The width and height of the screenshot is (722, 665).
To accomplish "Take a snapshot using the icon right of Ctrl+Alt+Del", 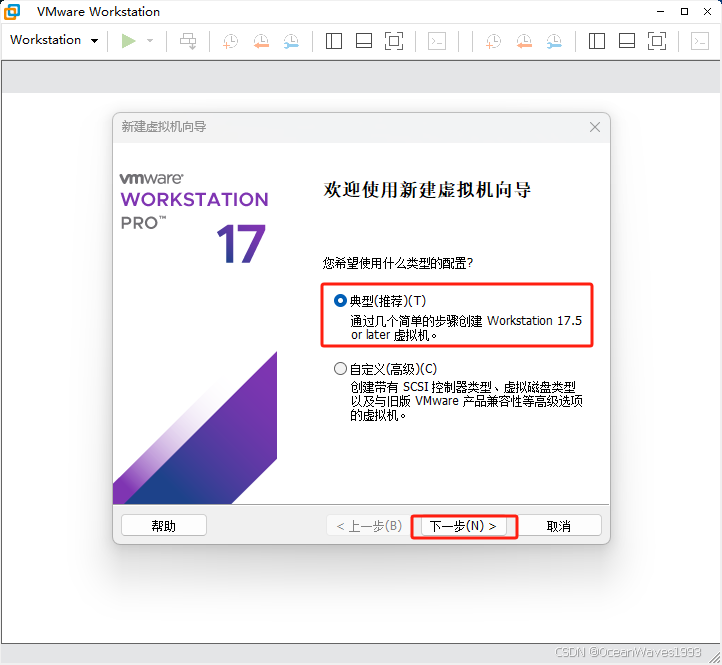I will 230,41.
